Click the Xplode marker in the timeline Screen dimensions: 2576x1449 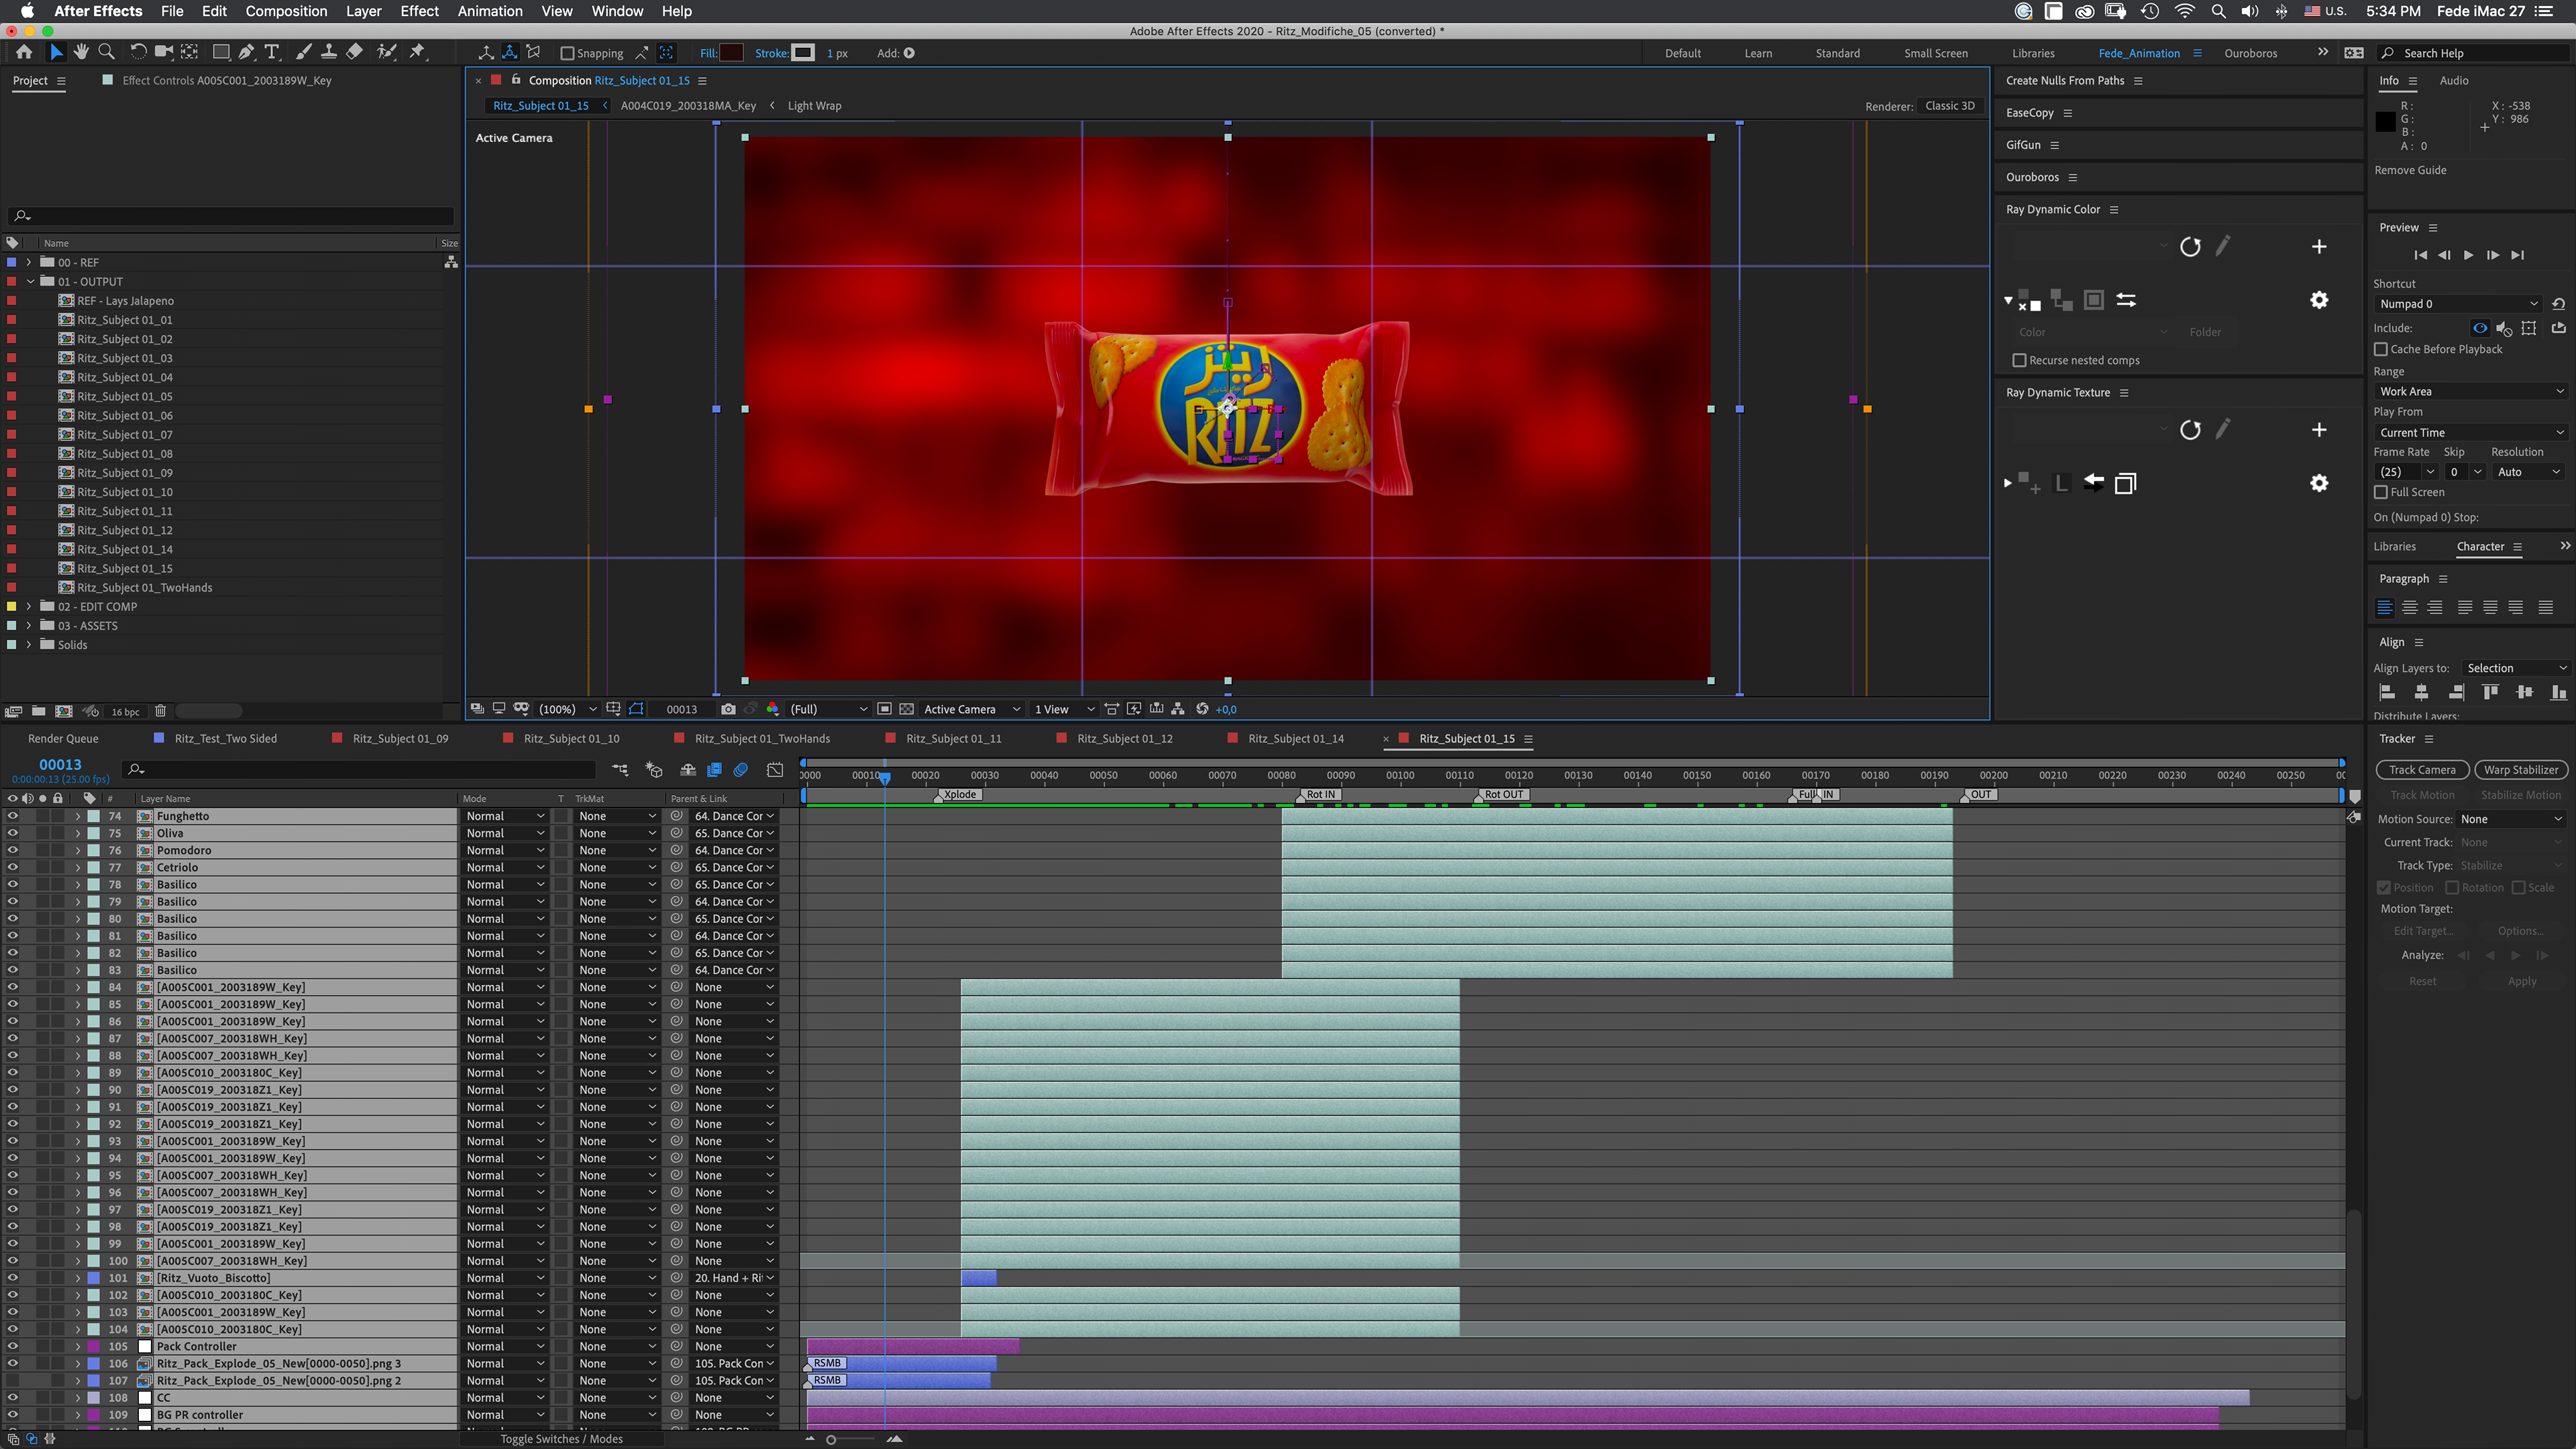960,794
